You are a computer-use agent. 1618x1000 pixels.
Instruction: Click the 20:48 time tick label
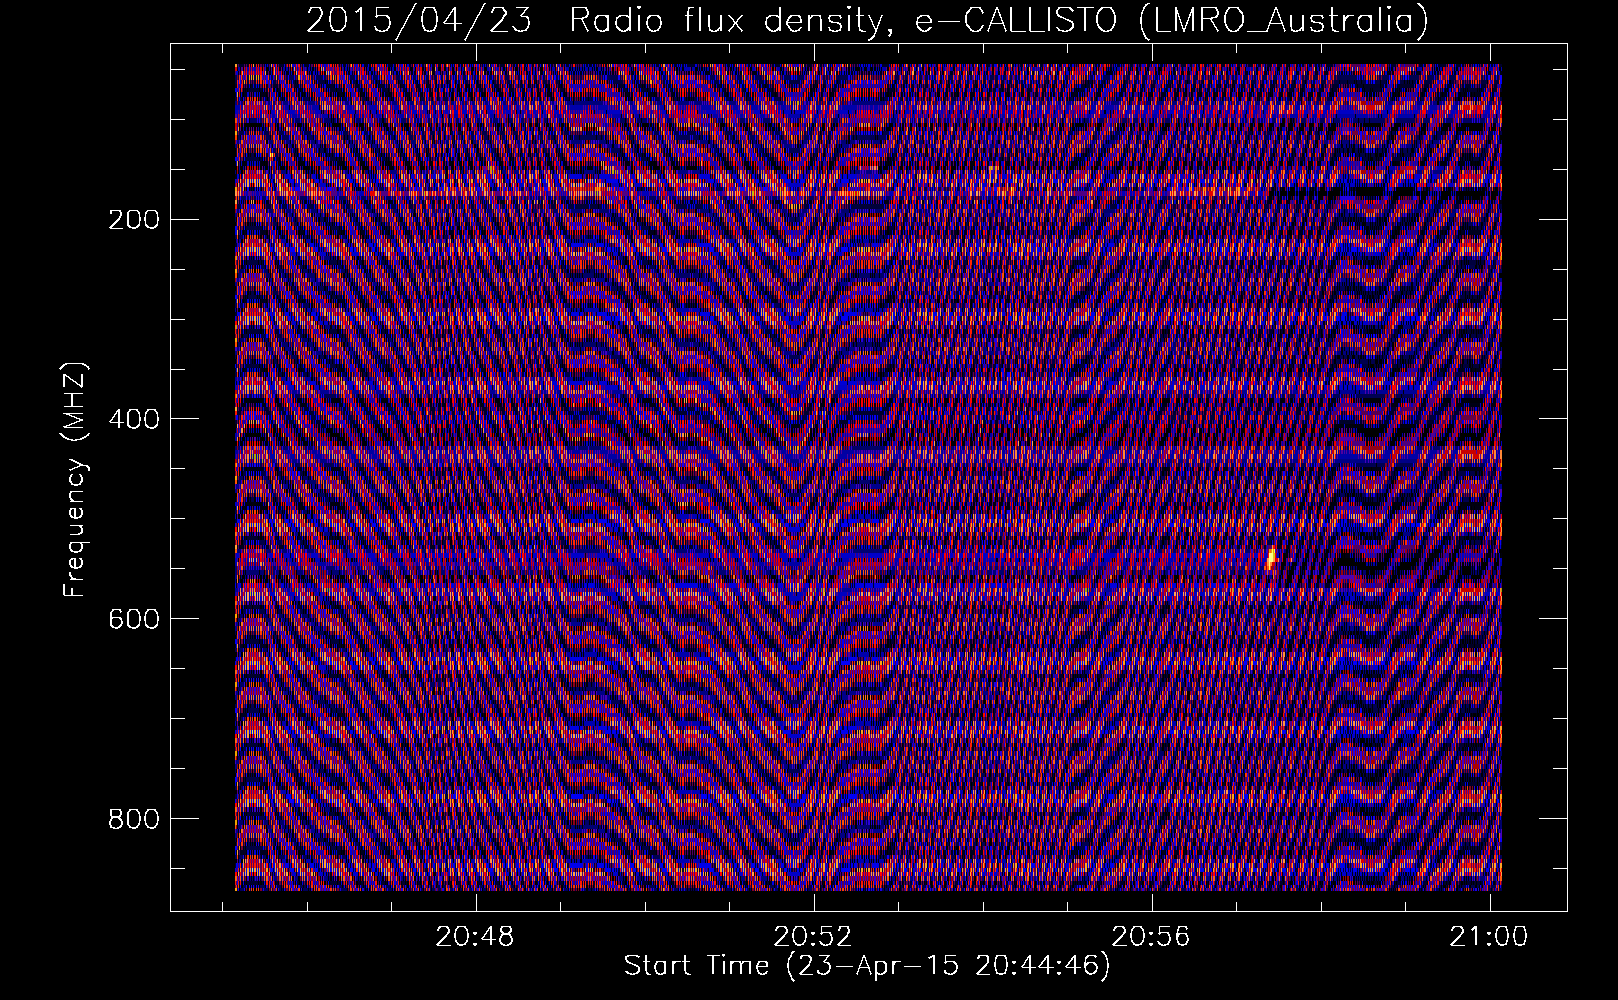click(475, 937)
